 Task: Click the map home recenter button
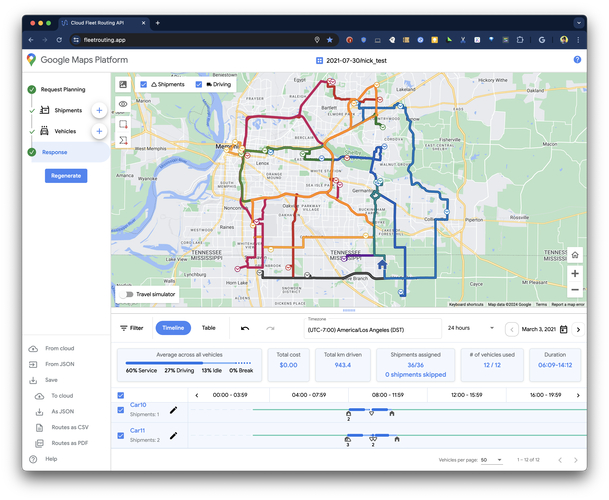coord(575,255)
